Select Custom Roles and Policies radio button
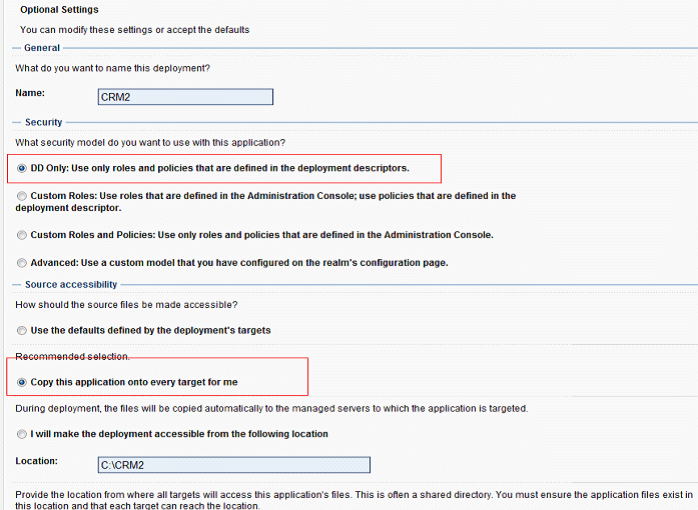698x510 pixels. 21,235
